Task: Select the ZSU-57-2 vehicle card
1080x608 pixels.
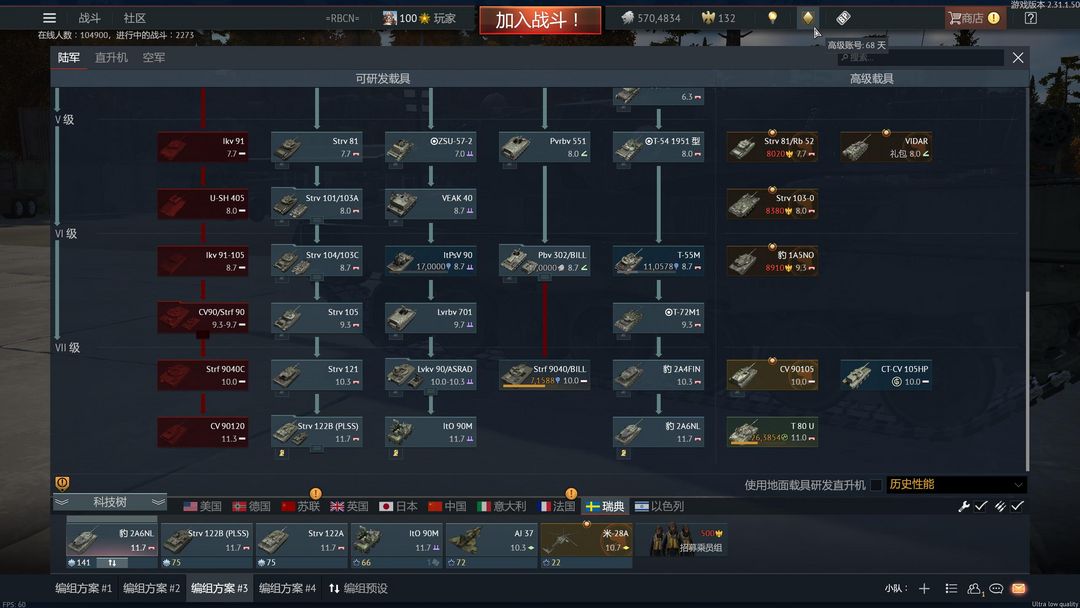Action: point(430,147)
